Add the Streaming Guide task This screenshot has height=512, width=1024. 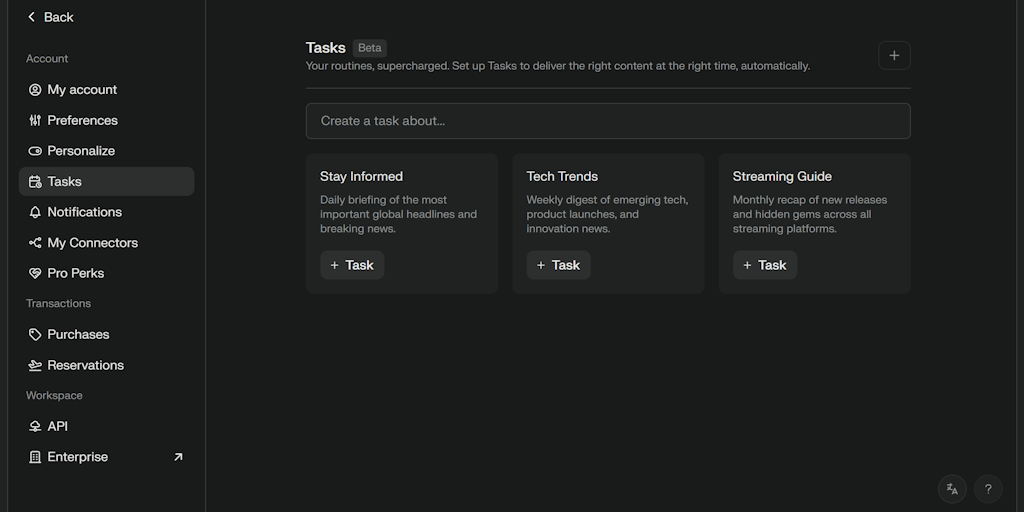point(764,265)
